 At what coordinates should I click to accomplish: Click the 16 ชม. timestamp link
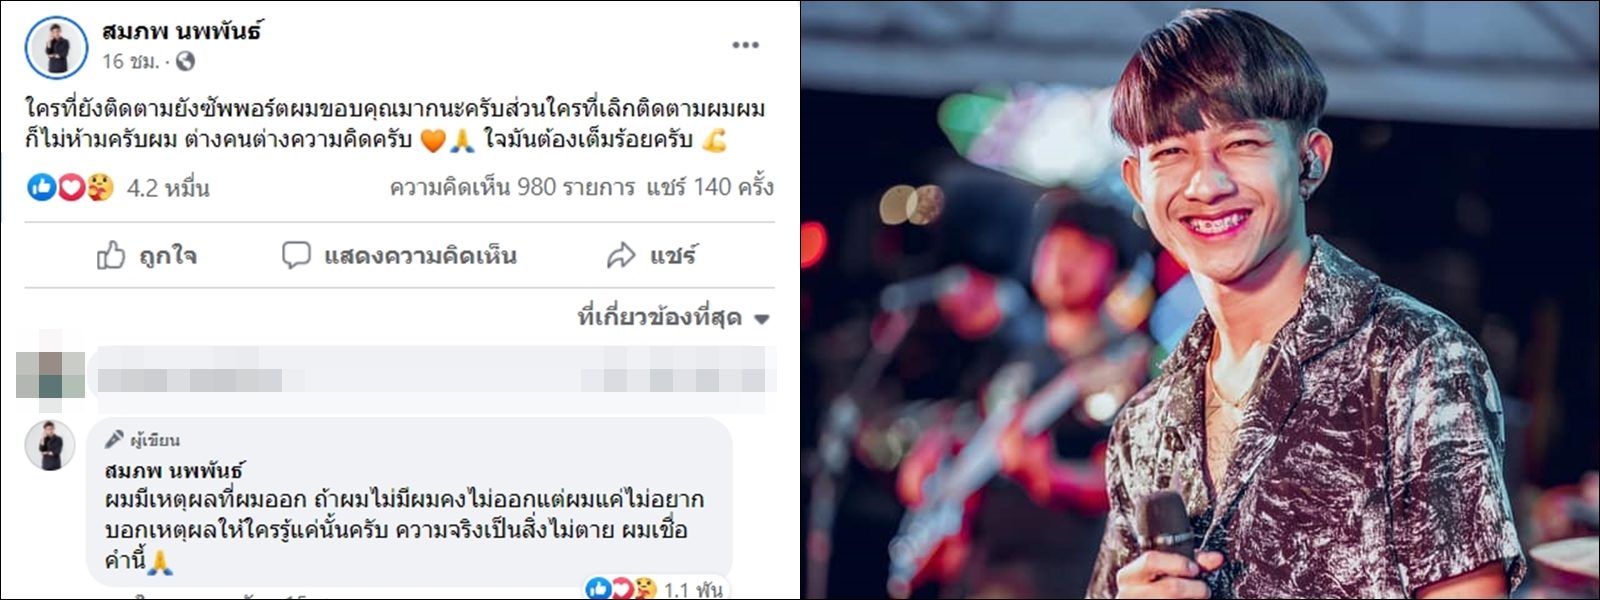130,62
